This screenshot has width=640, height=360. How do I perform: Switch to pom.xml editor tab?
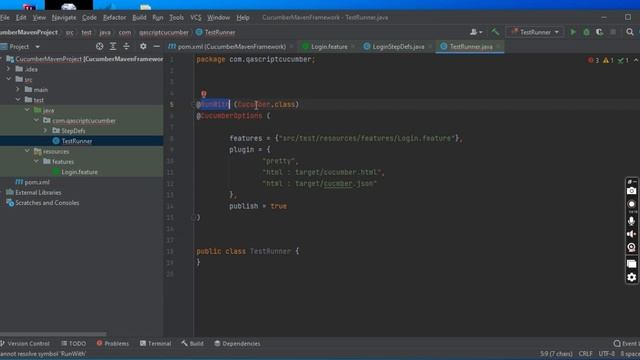click(231, 47)
